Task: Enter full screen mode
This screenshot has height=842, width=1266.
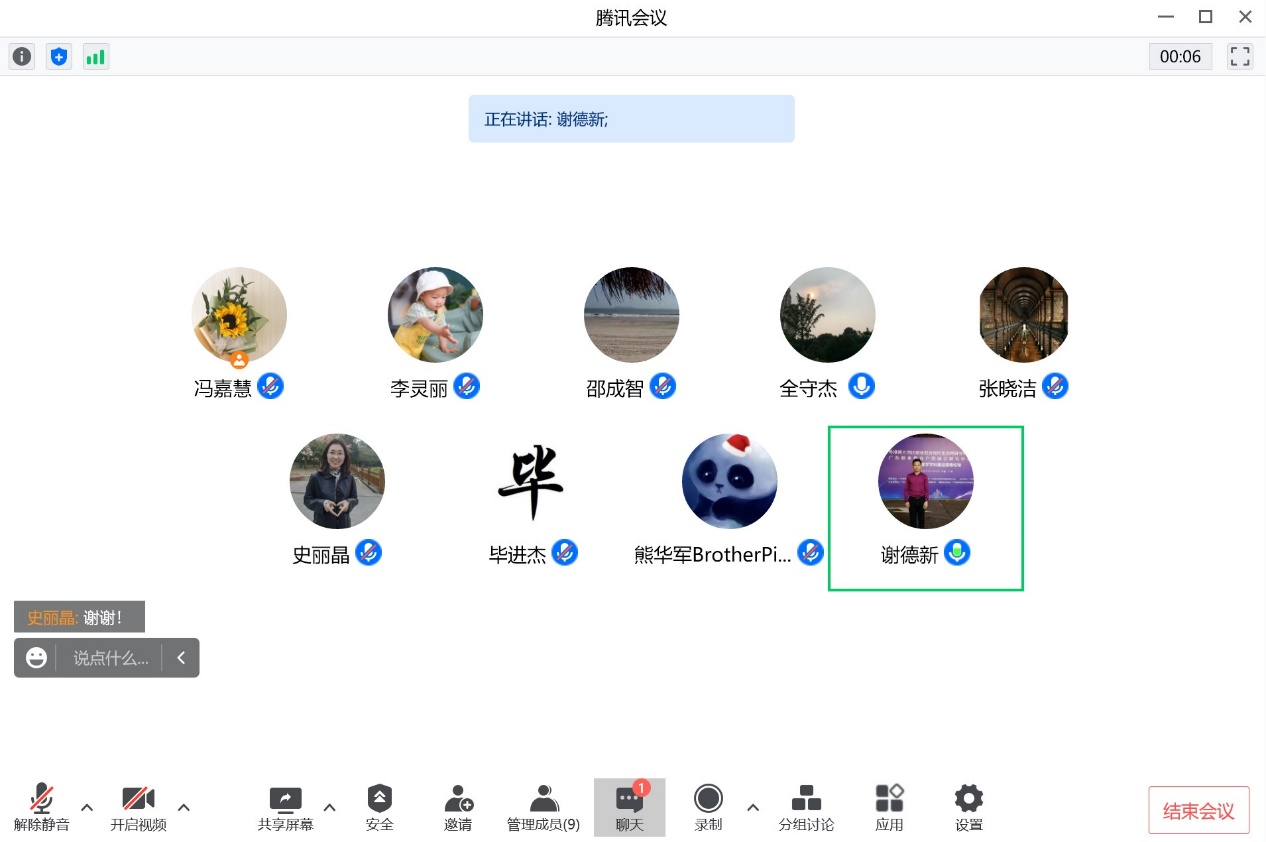Action: tap(1240, 57)
